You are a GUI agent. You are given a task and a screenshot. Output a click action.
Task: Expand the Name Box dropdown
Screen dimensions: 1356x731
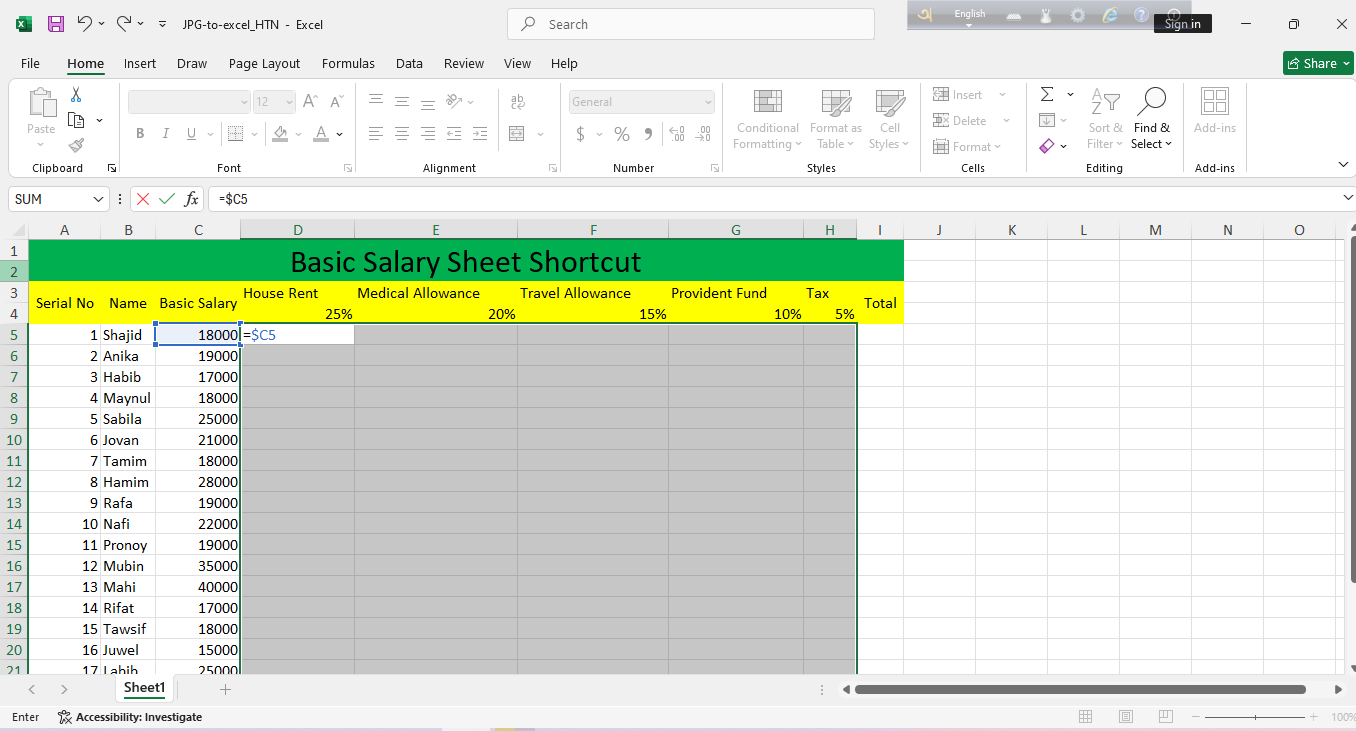pos(98,199)
